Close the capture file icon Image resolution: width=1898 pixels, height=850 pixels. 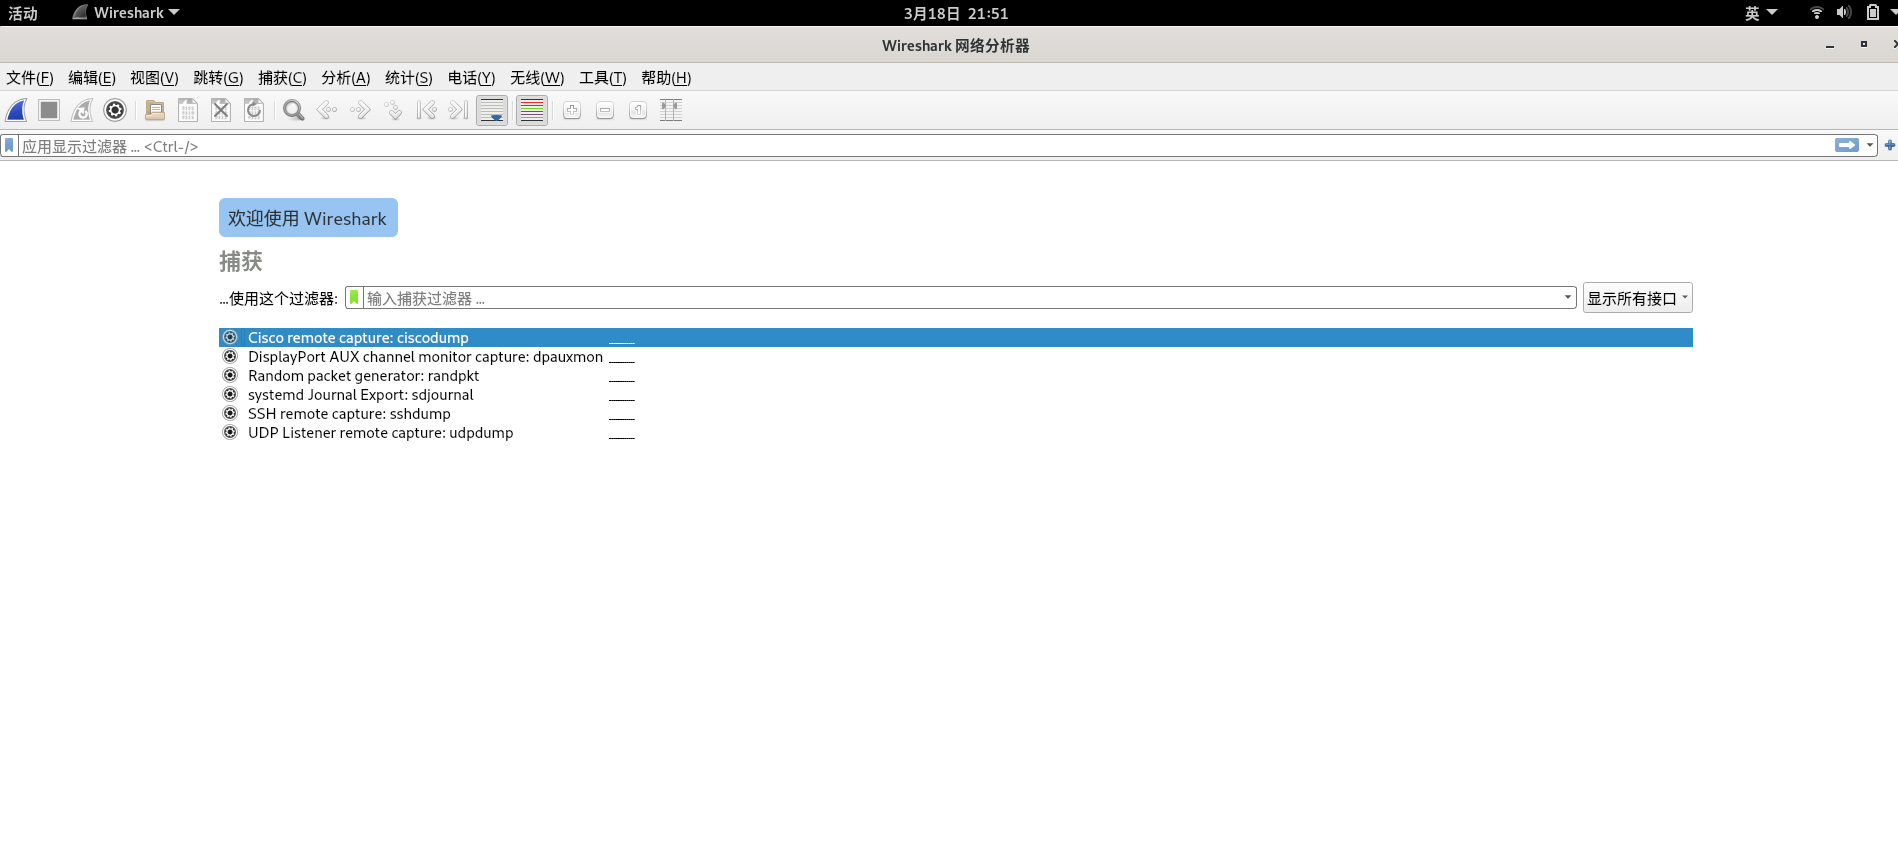coord(221,110)
